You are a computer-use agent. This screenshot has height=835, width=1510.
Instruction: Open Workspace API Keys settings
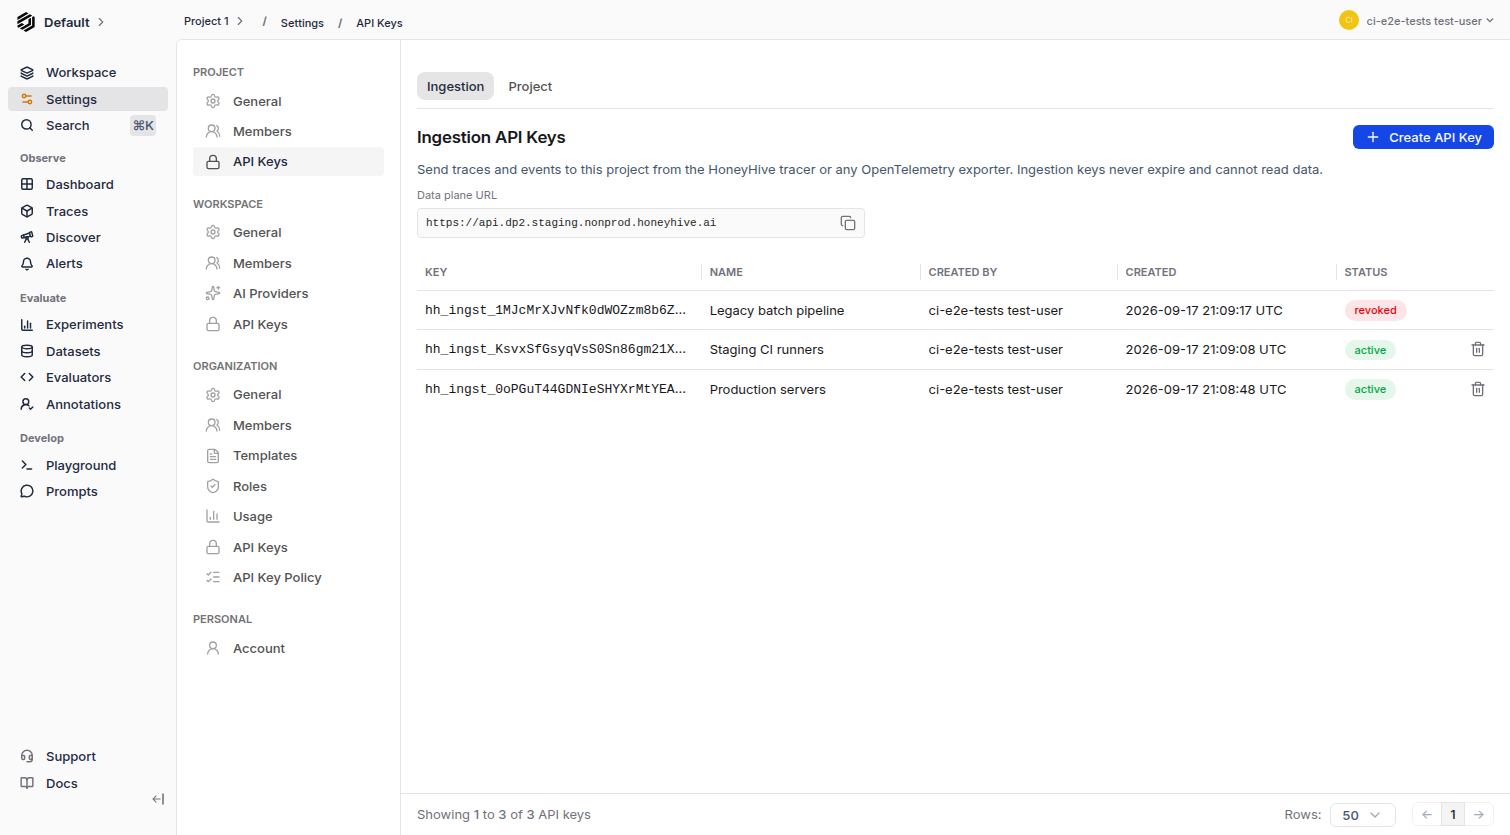[x=288, y=325]
